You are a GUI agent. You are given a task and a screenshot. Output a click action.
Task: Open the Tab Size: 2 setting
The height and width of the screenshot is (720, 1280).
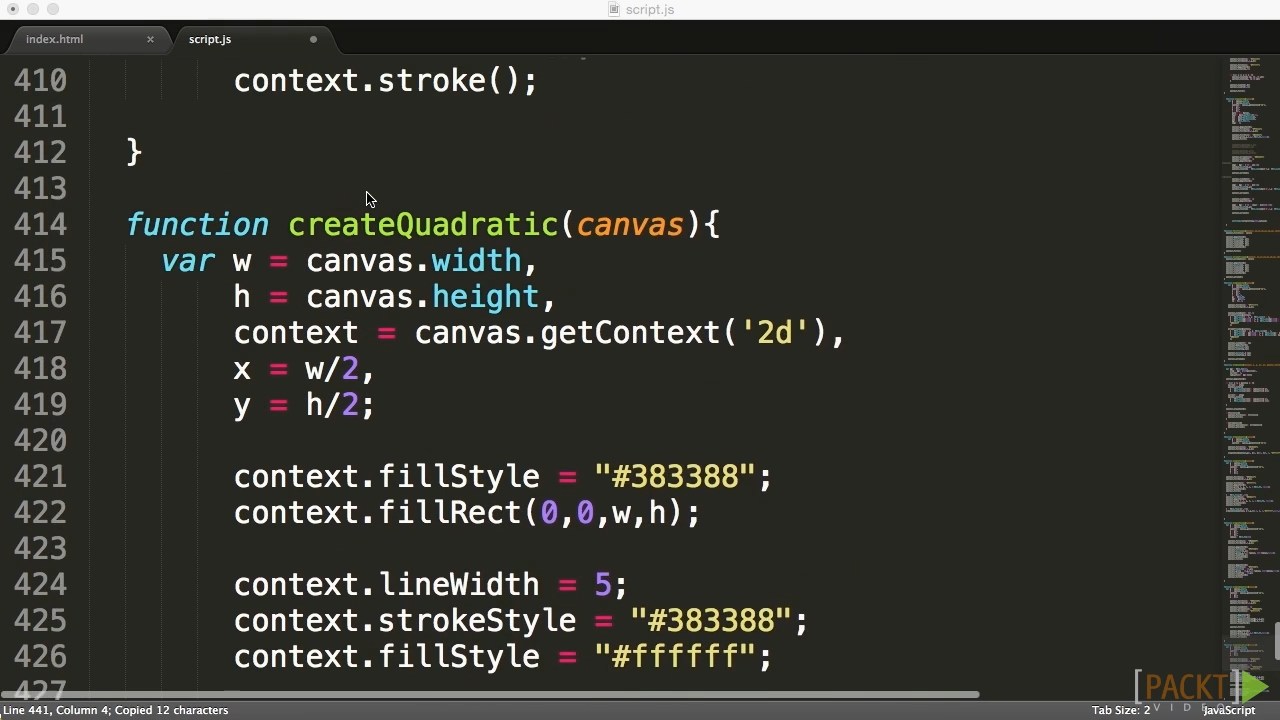click(x=1121, y=710)
